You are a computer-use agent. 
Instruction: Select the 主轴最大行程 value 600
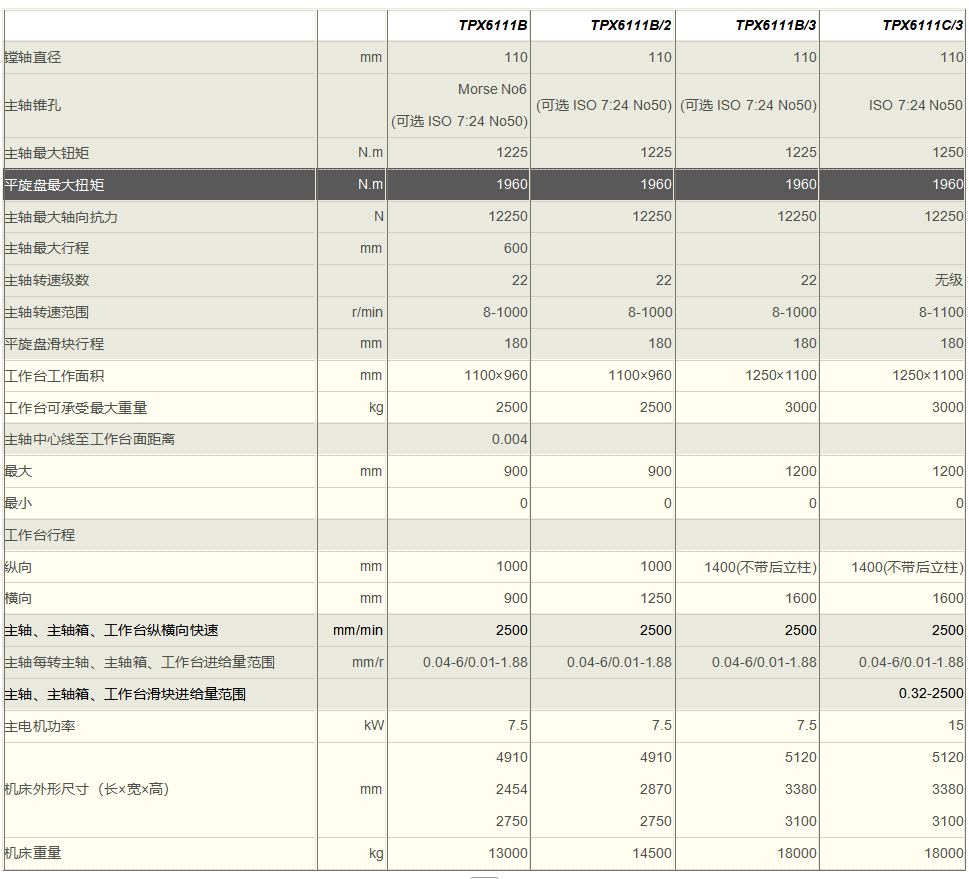515,248
